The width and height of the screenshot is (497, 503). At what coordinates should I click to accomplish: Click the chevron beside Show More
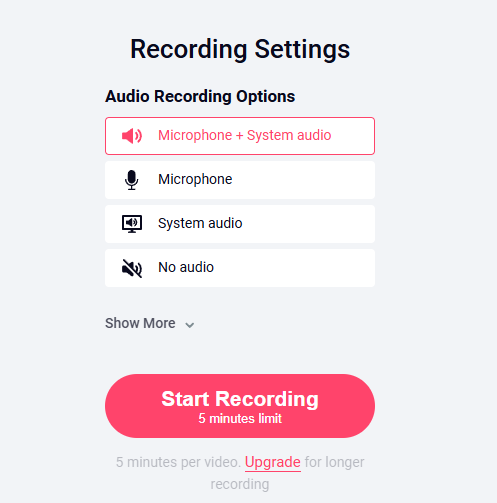[x=190, y=325]
